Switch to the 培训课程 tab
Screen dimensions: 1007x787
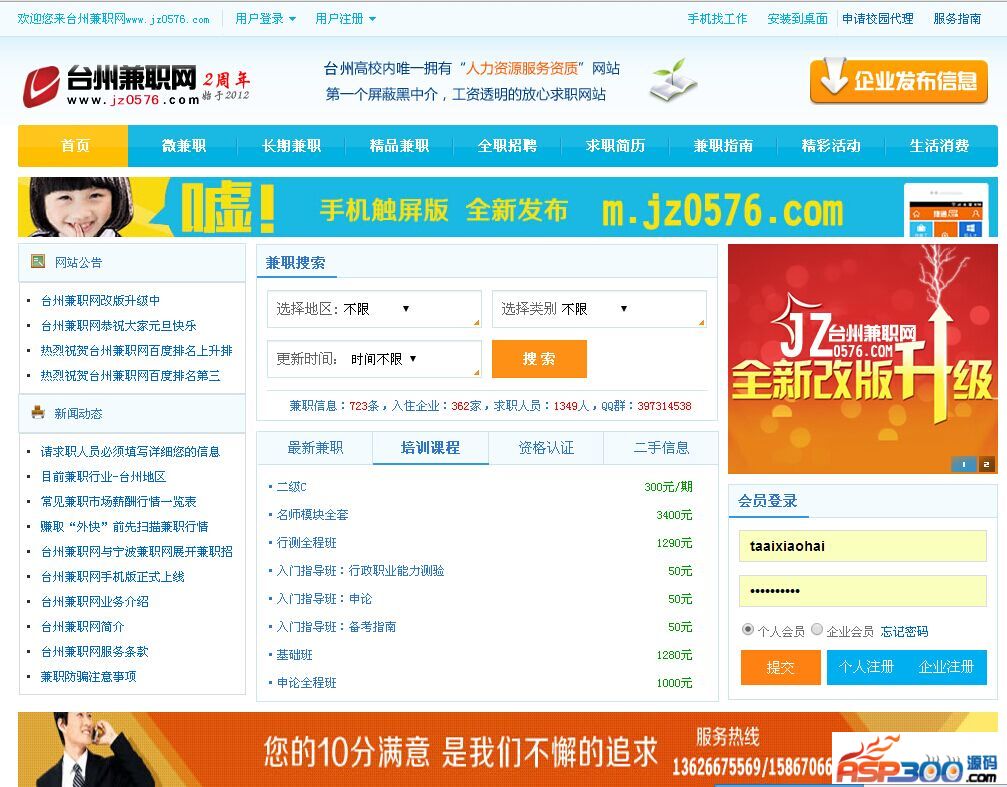click(430, 448)
